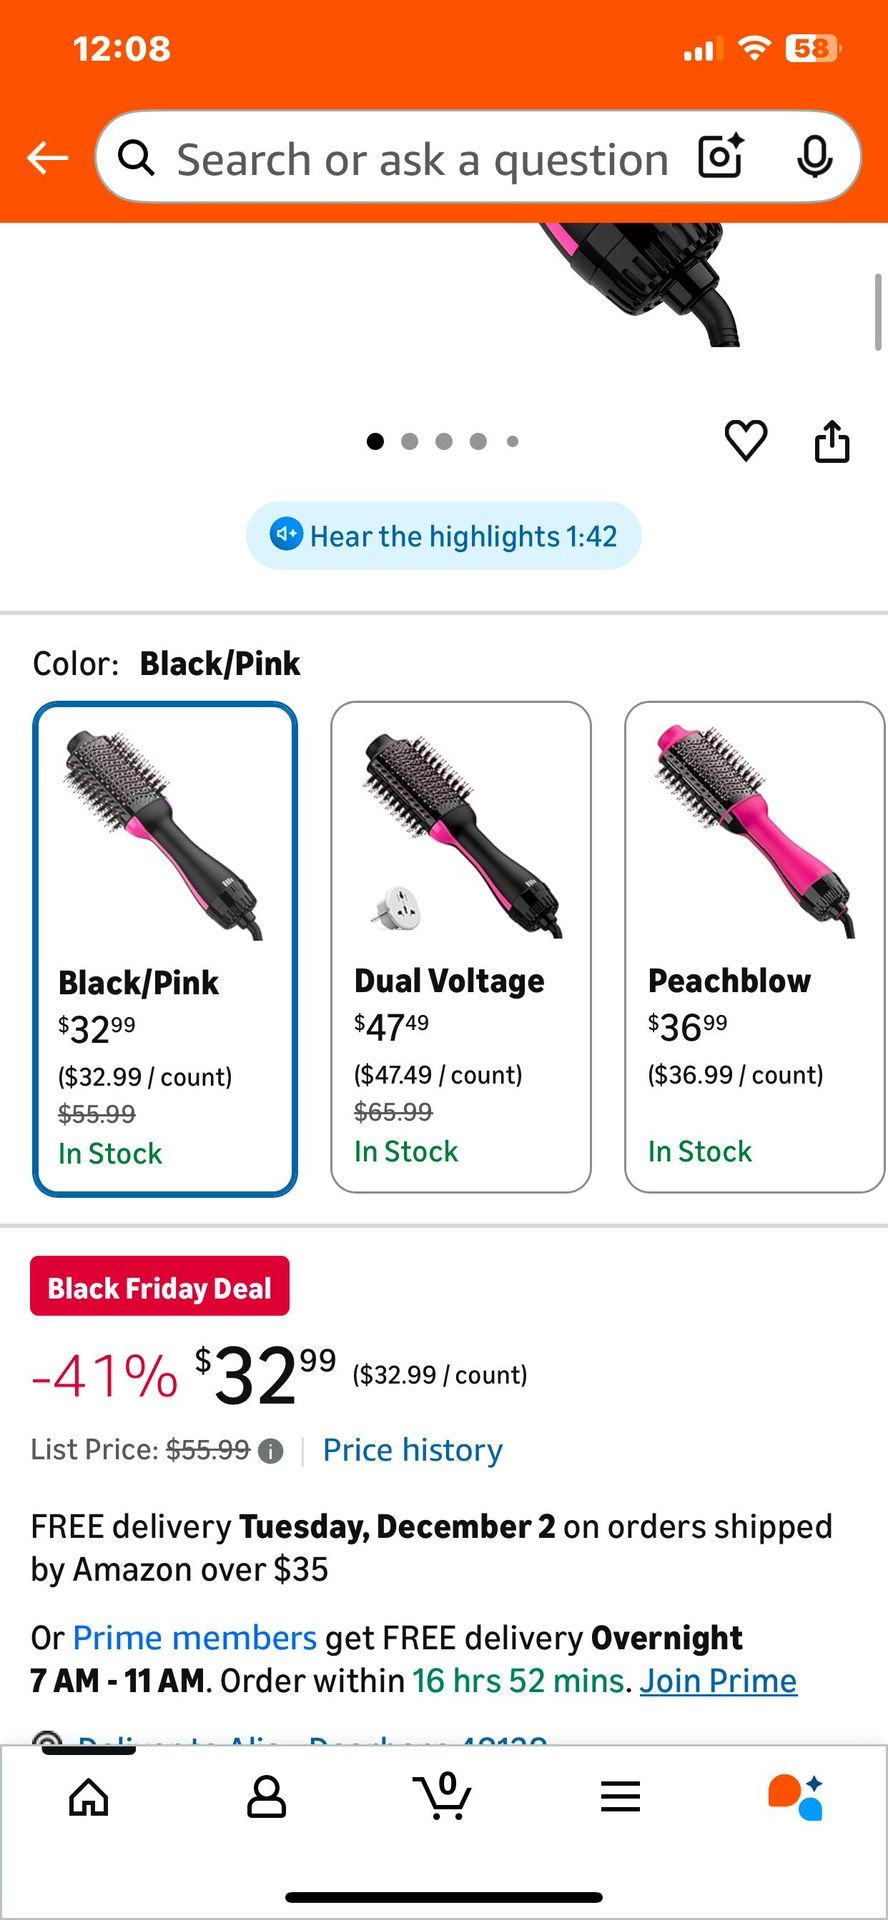Jump to second image carousel dot

tap(409, 441)
